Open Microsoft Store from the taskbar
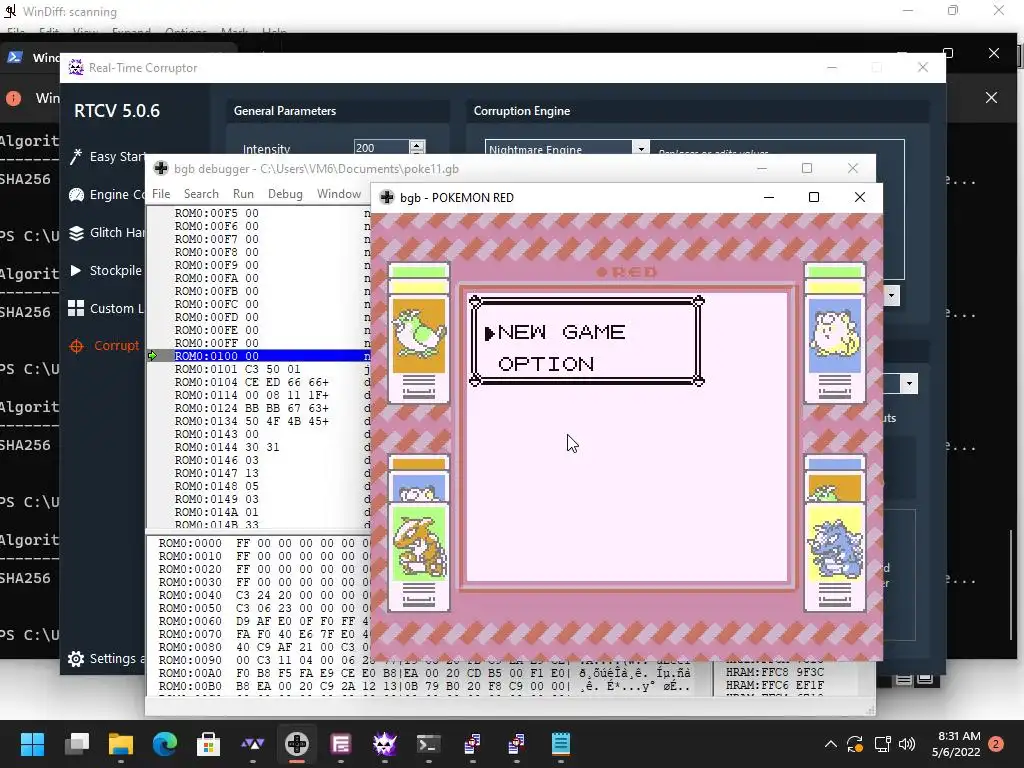The image size is (1024, 768). (x=208, y=744)
